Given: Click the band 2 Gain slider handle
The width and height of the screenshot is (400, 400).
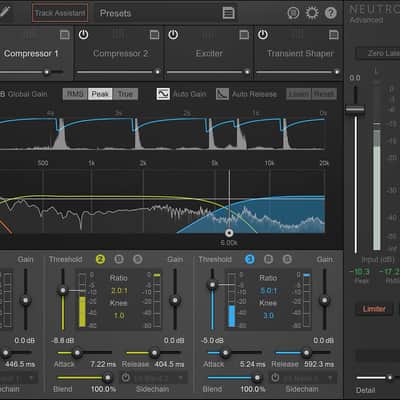Looking at the screenshot, I should (x=175, y=300).
